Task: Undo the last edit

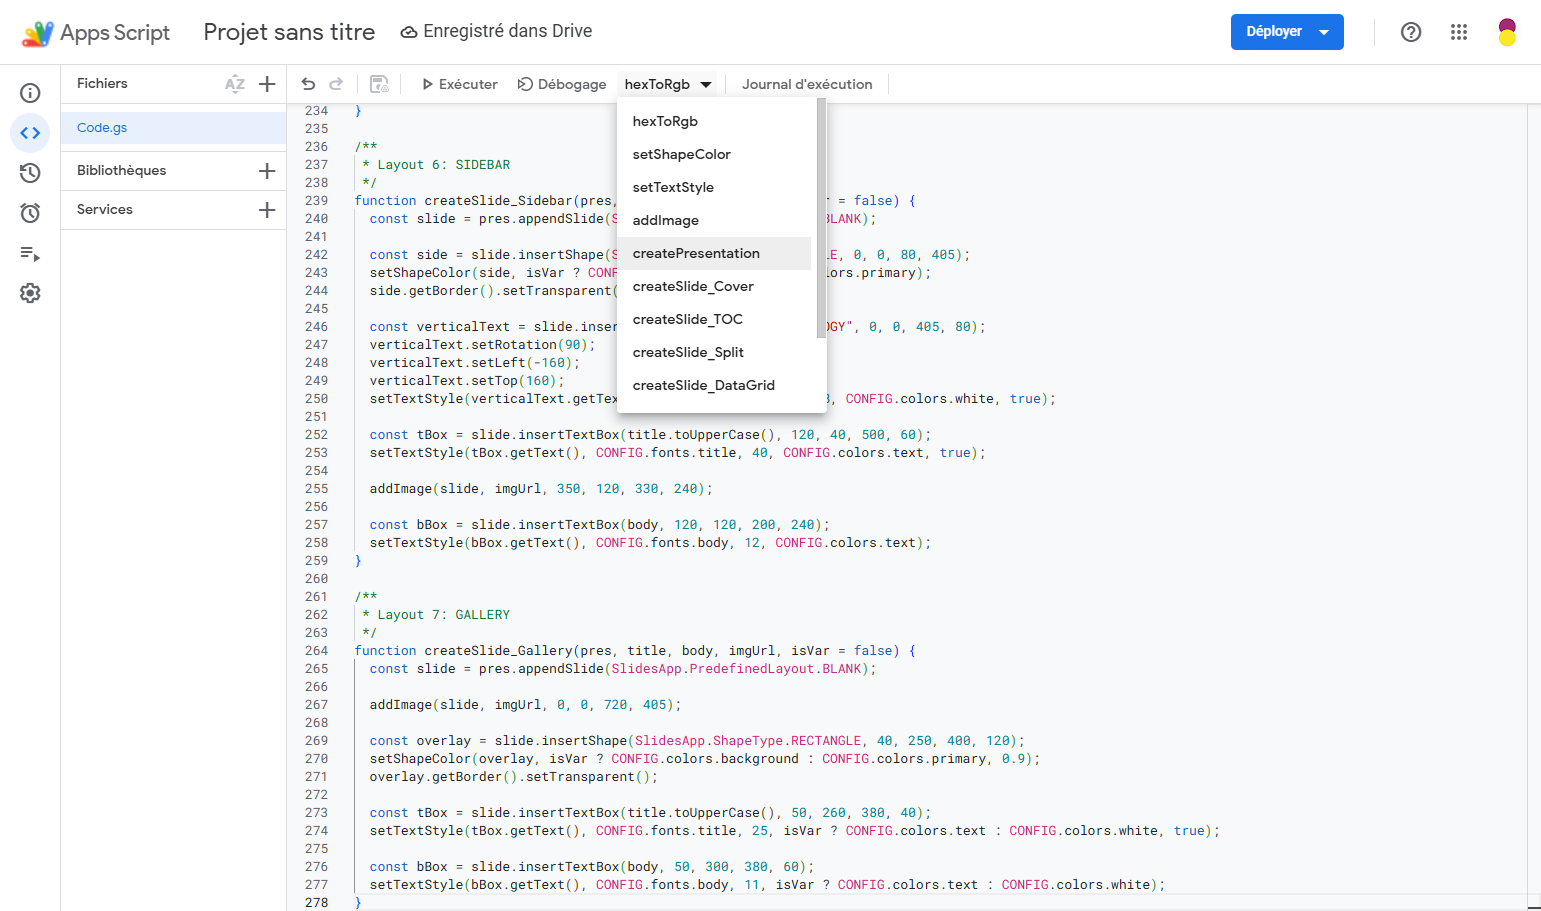Action: point(308,84)
